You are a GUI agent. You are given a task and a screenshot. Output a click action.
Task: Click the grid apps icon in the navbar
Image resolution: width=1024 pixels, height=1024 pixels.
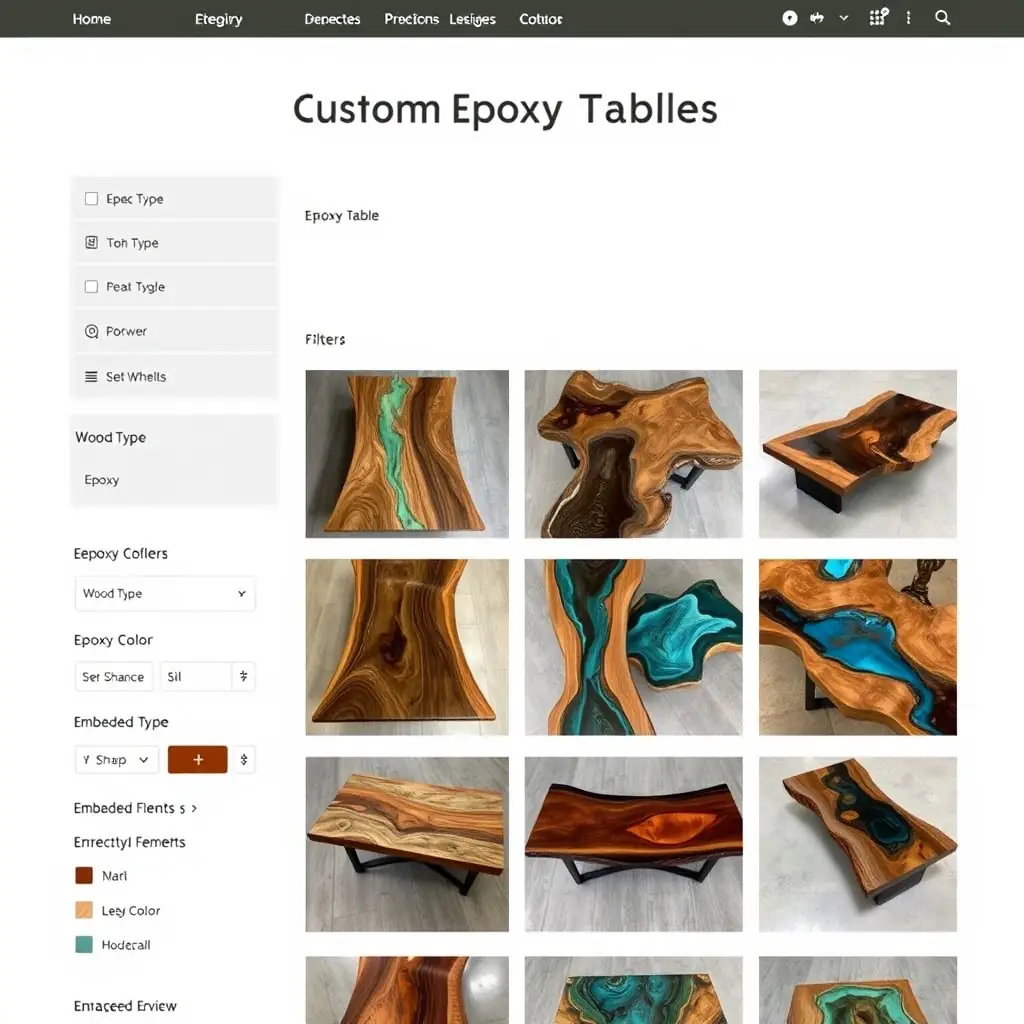pyautogui.click(x=877, y=17)
